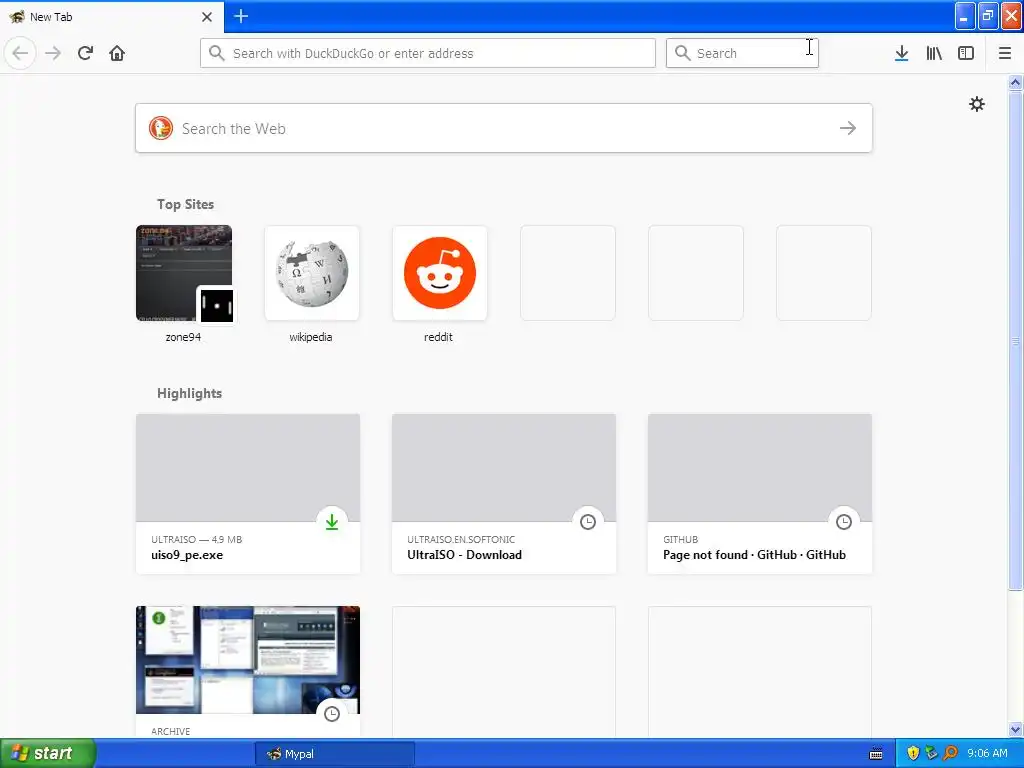Go forward with the forward arrow button
The width and height of the screenshot is (1024, 768).
tap(53, 53)
